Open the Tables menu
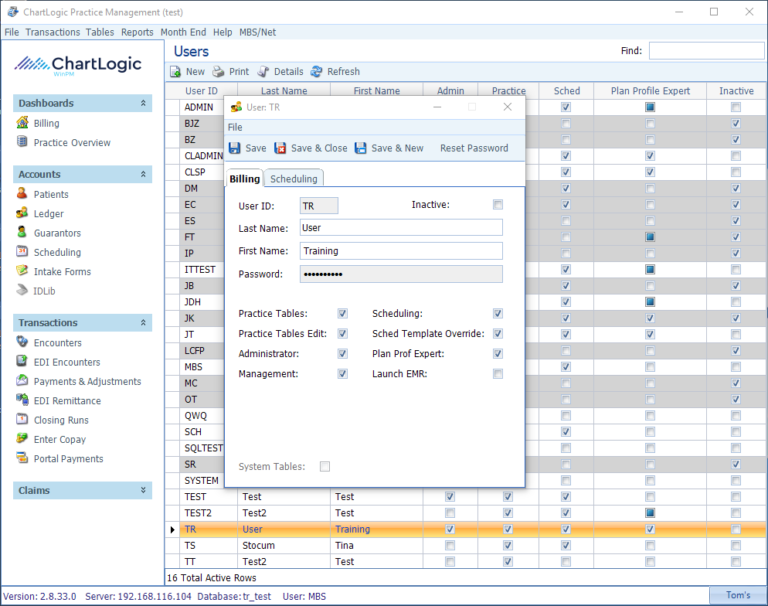This screenshot has width=768, height=606. [100, 32]
